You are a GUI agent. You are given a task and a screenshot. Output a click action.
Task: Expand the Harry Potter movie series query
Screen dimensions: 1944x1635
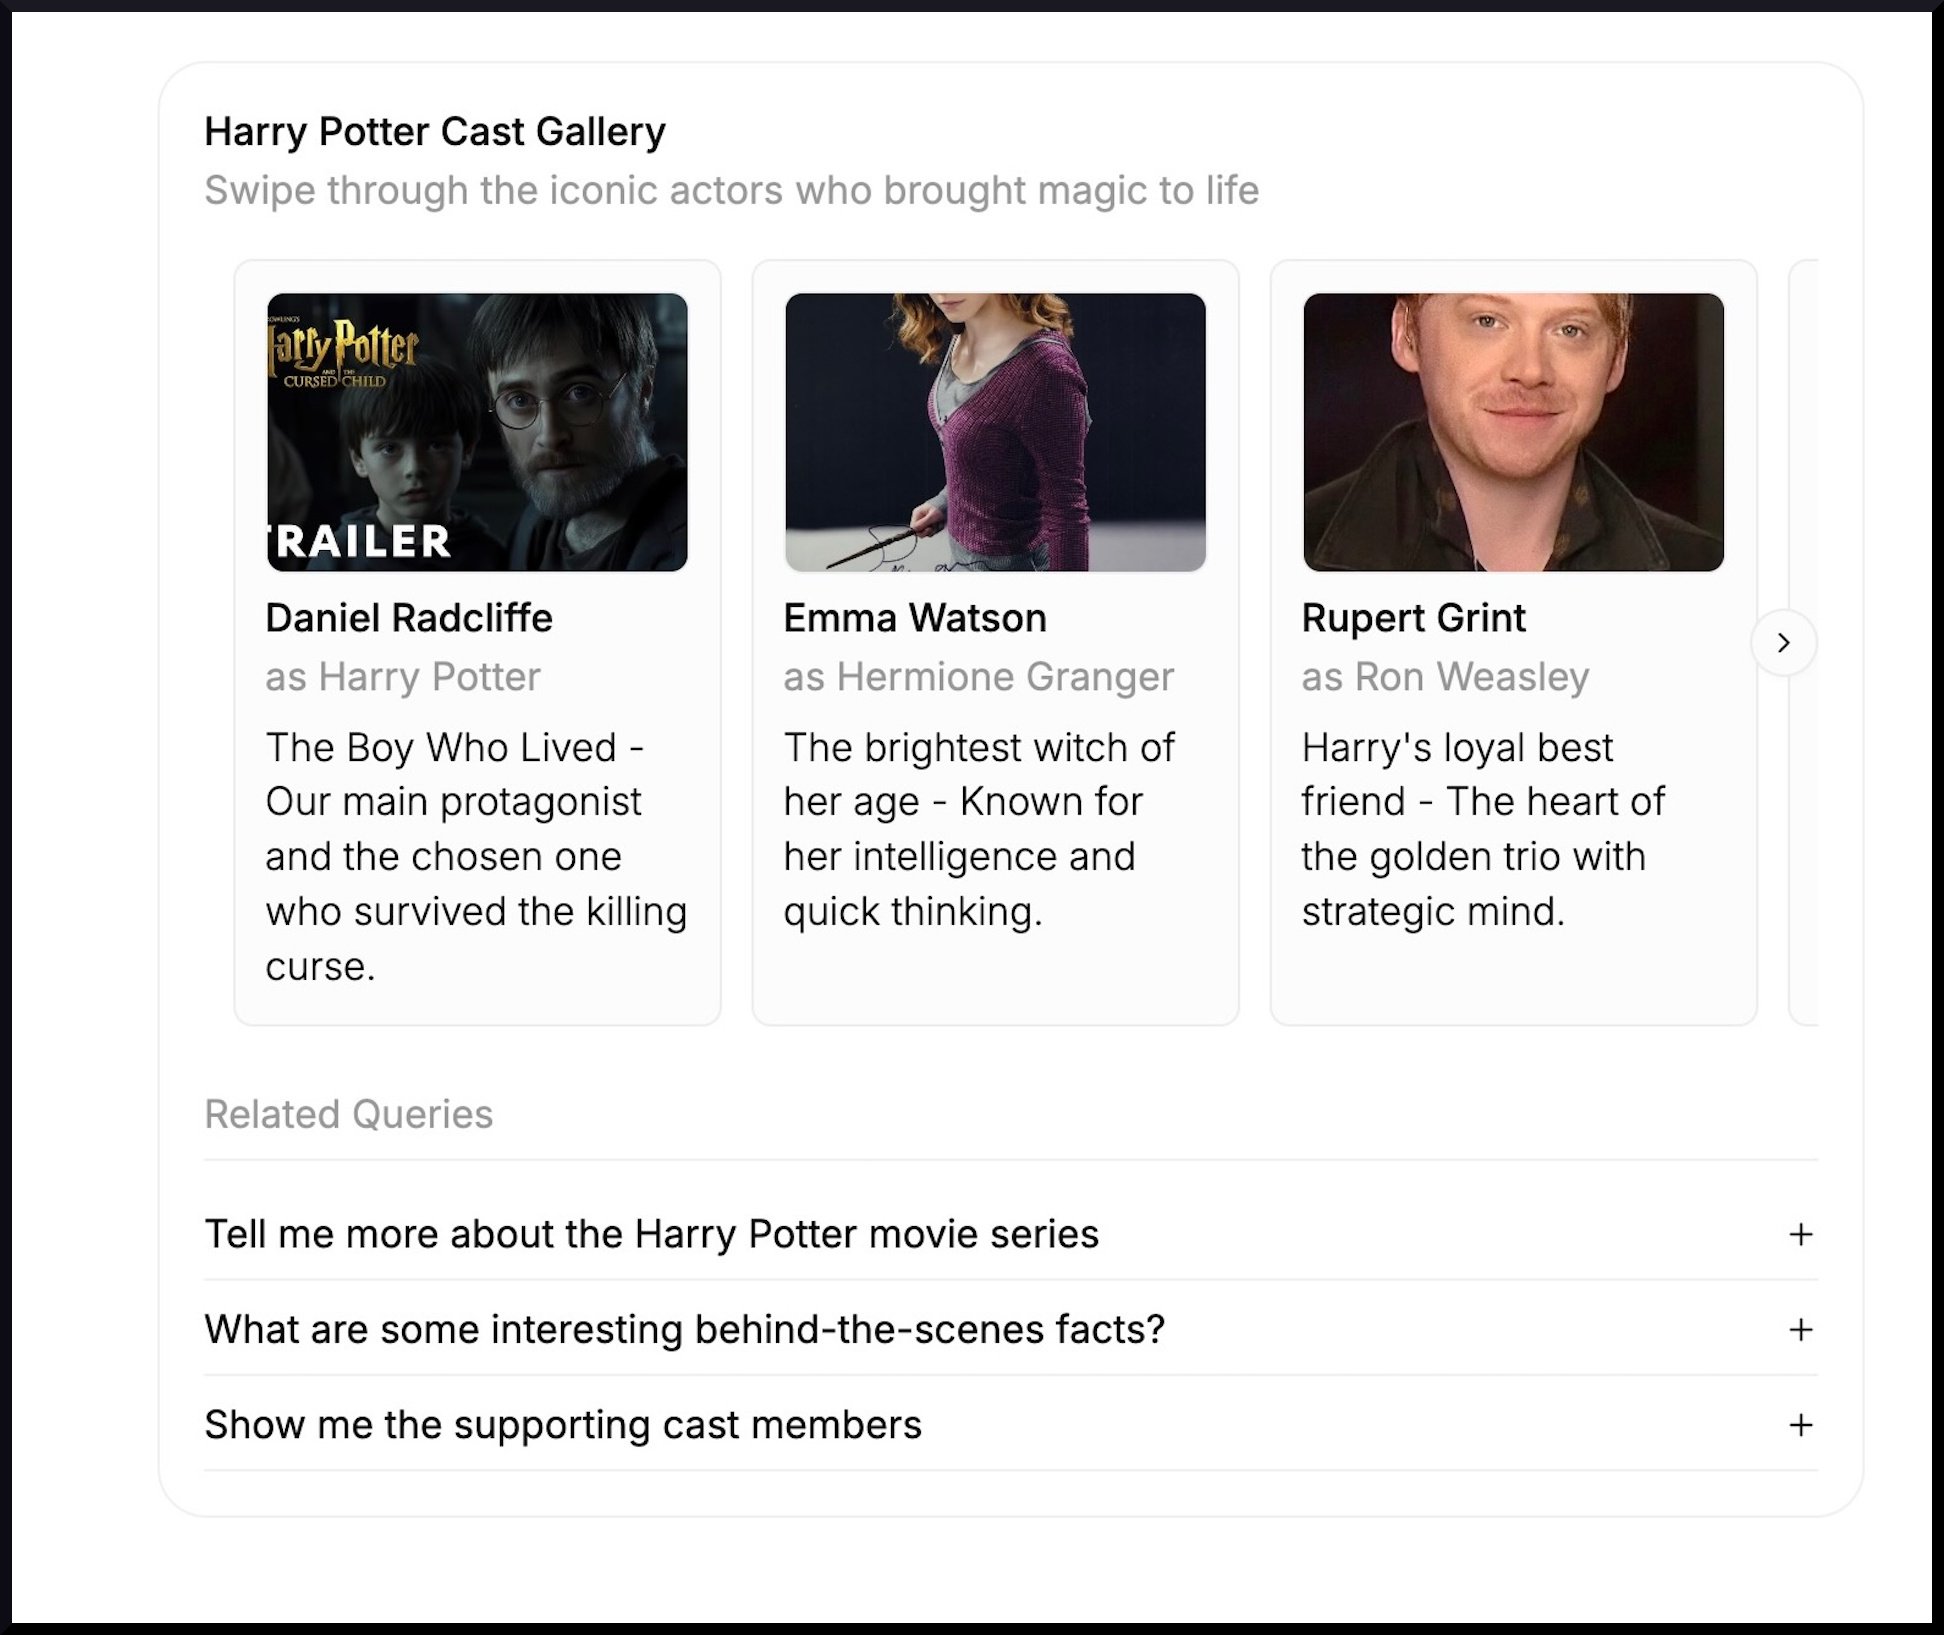pyautogui.click(x=1800, y=1234)
